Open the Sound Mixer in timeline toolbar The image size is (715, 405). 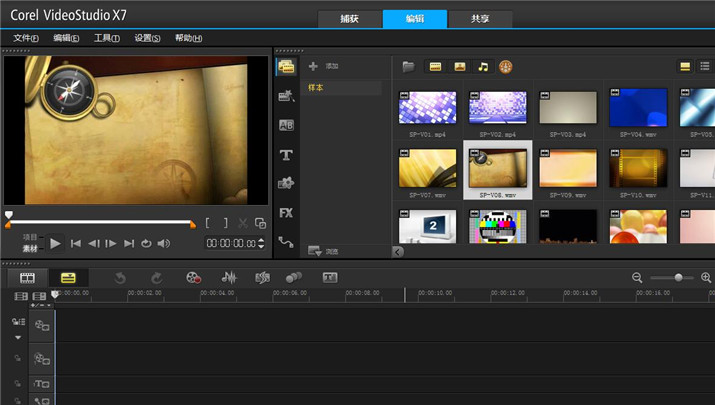point(228,277)
